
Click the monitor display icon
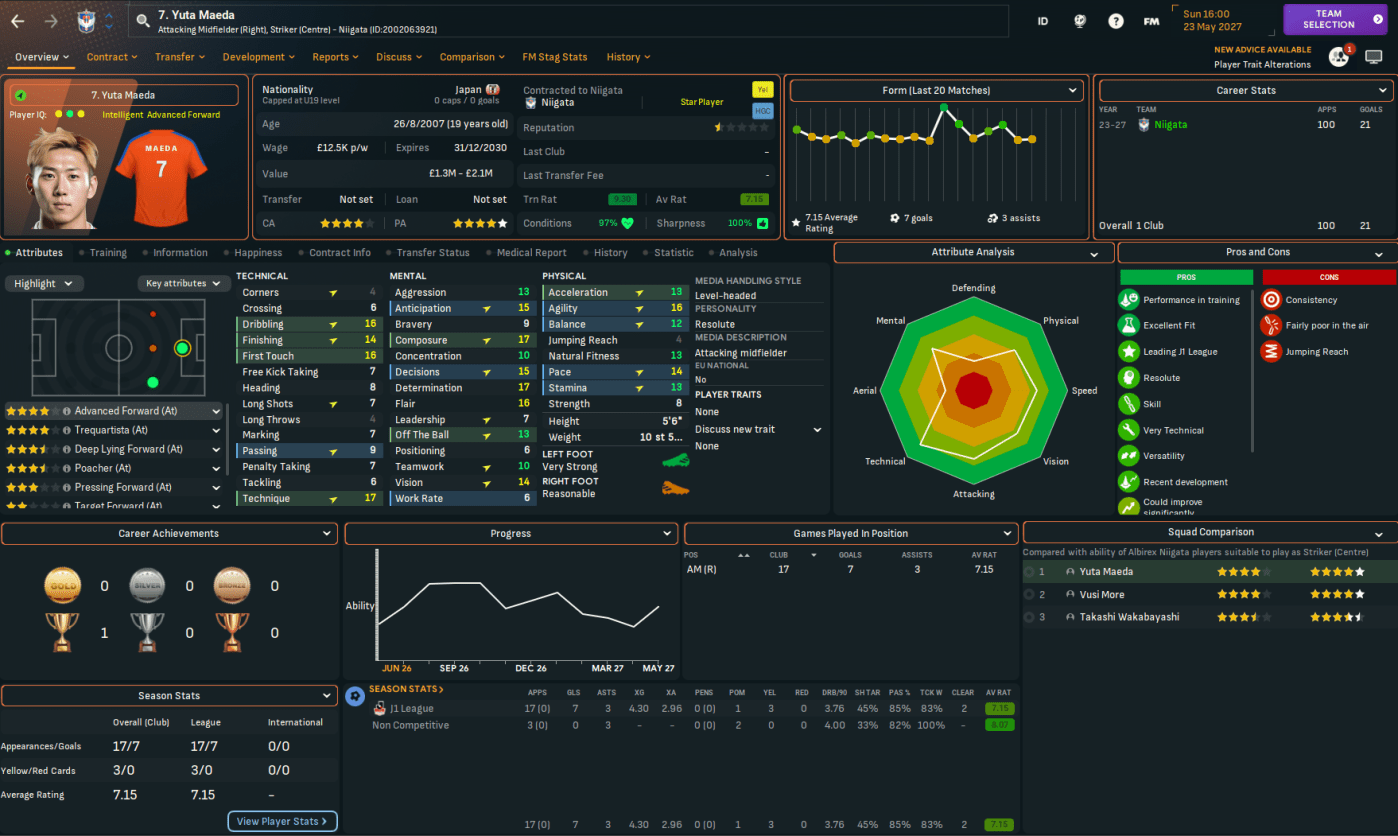[1373, 57]
